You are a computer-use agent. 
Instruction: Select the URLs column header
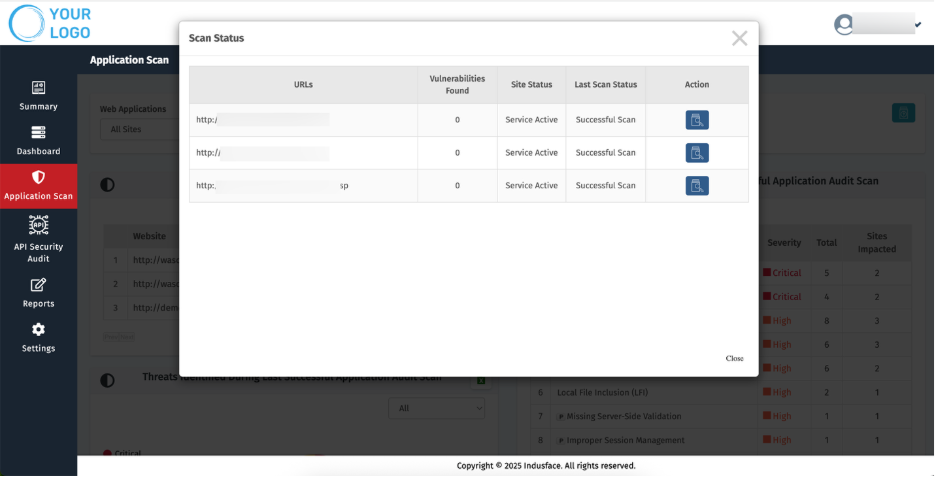tap(303, 85)
